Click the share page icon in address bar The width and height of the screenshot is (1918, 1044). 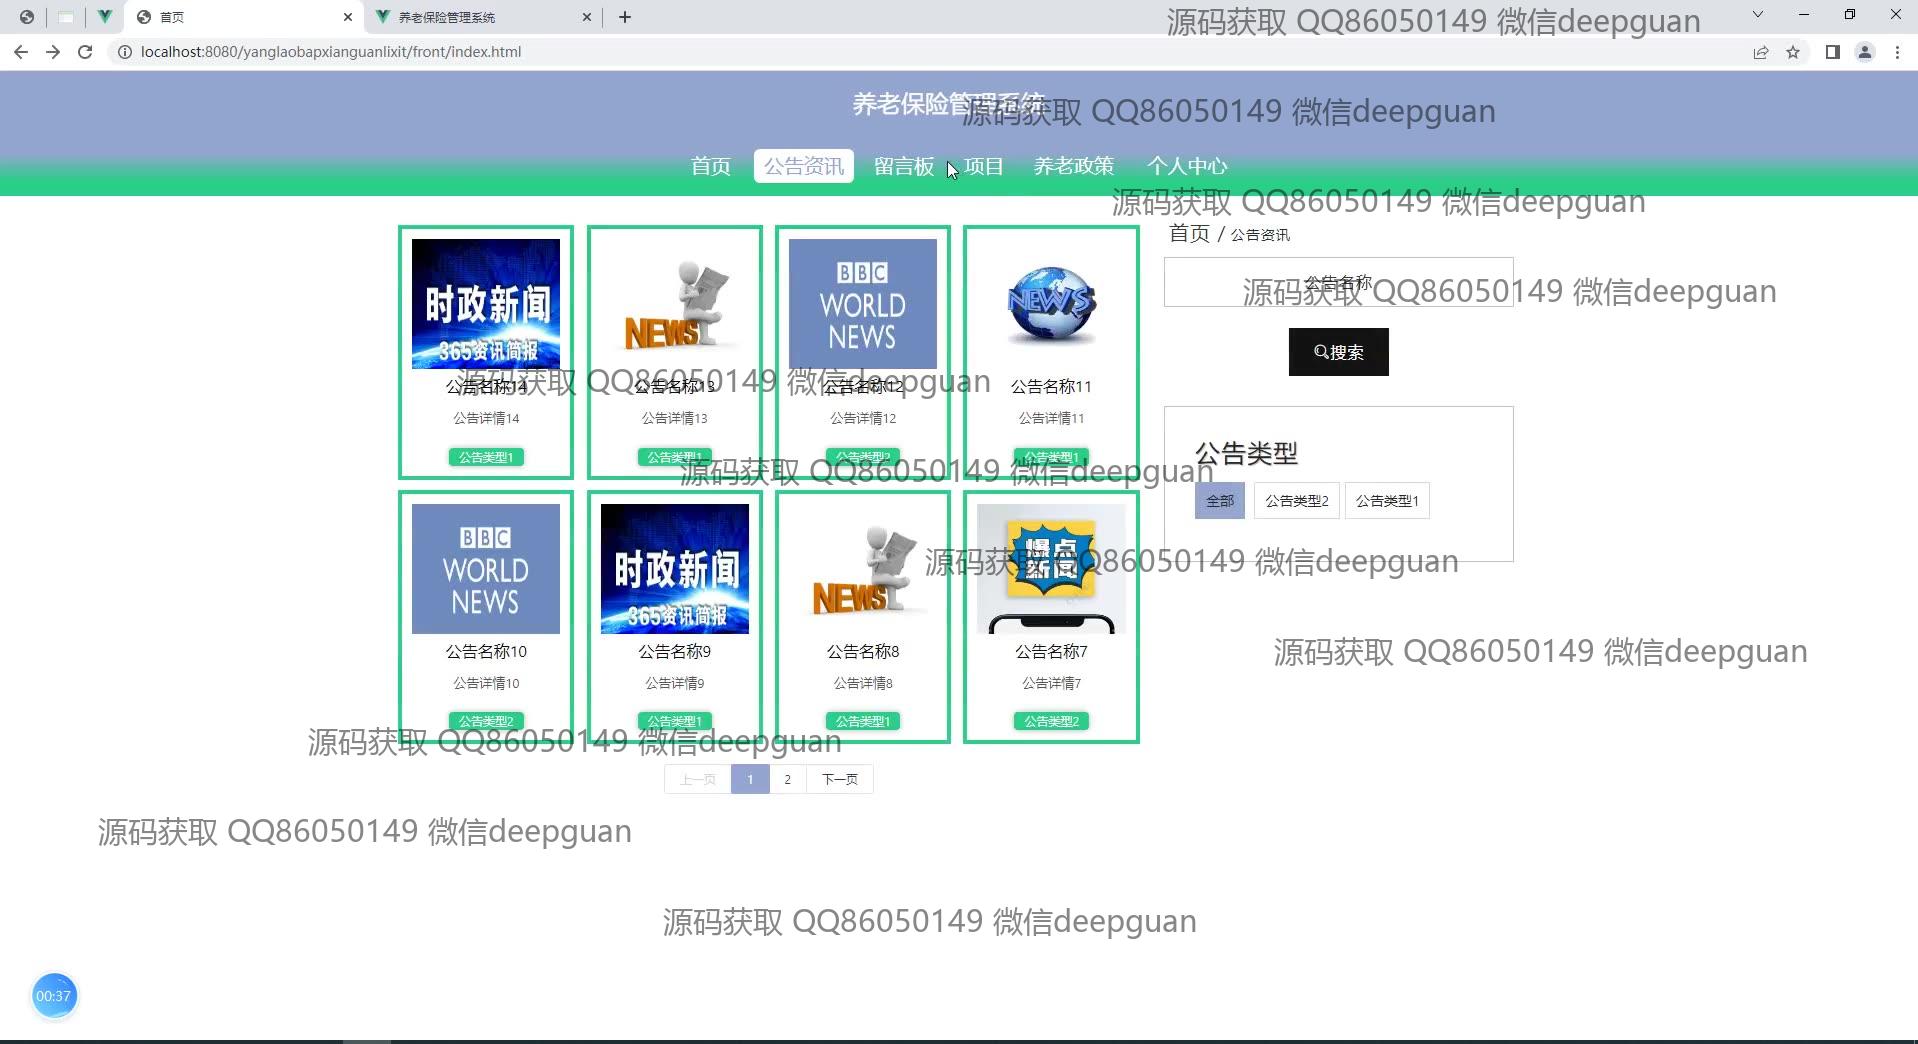(x=1761, y=52)
